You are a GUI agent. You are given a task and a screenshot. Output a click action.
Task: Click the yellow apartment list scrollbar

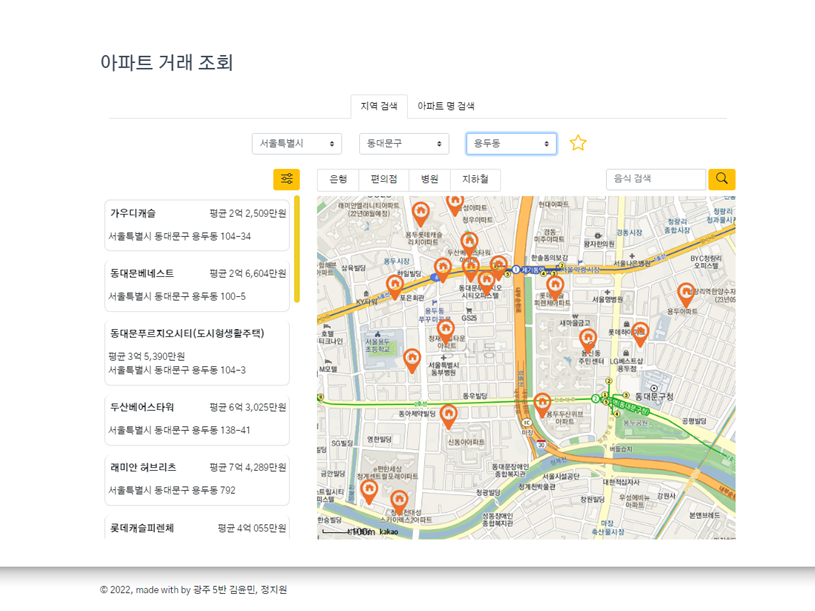(297, 249)
